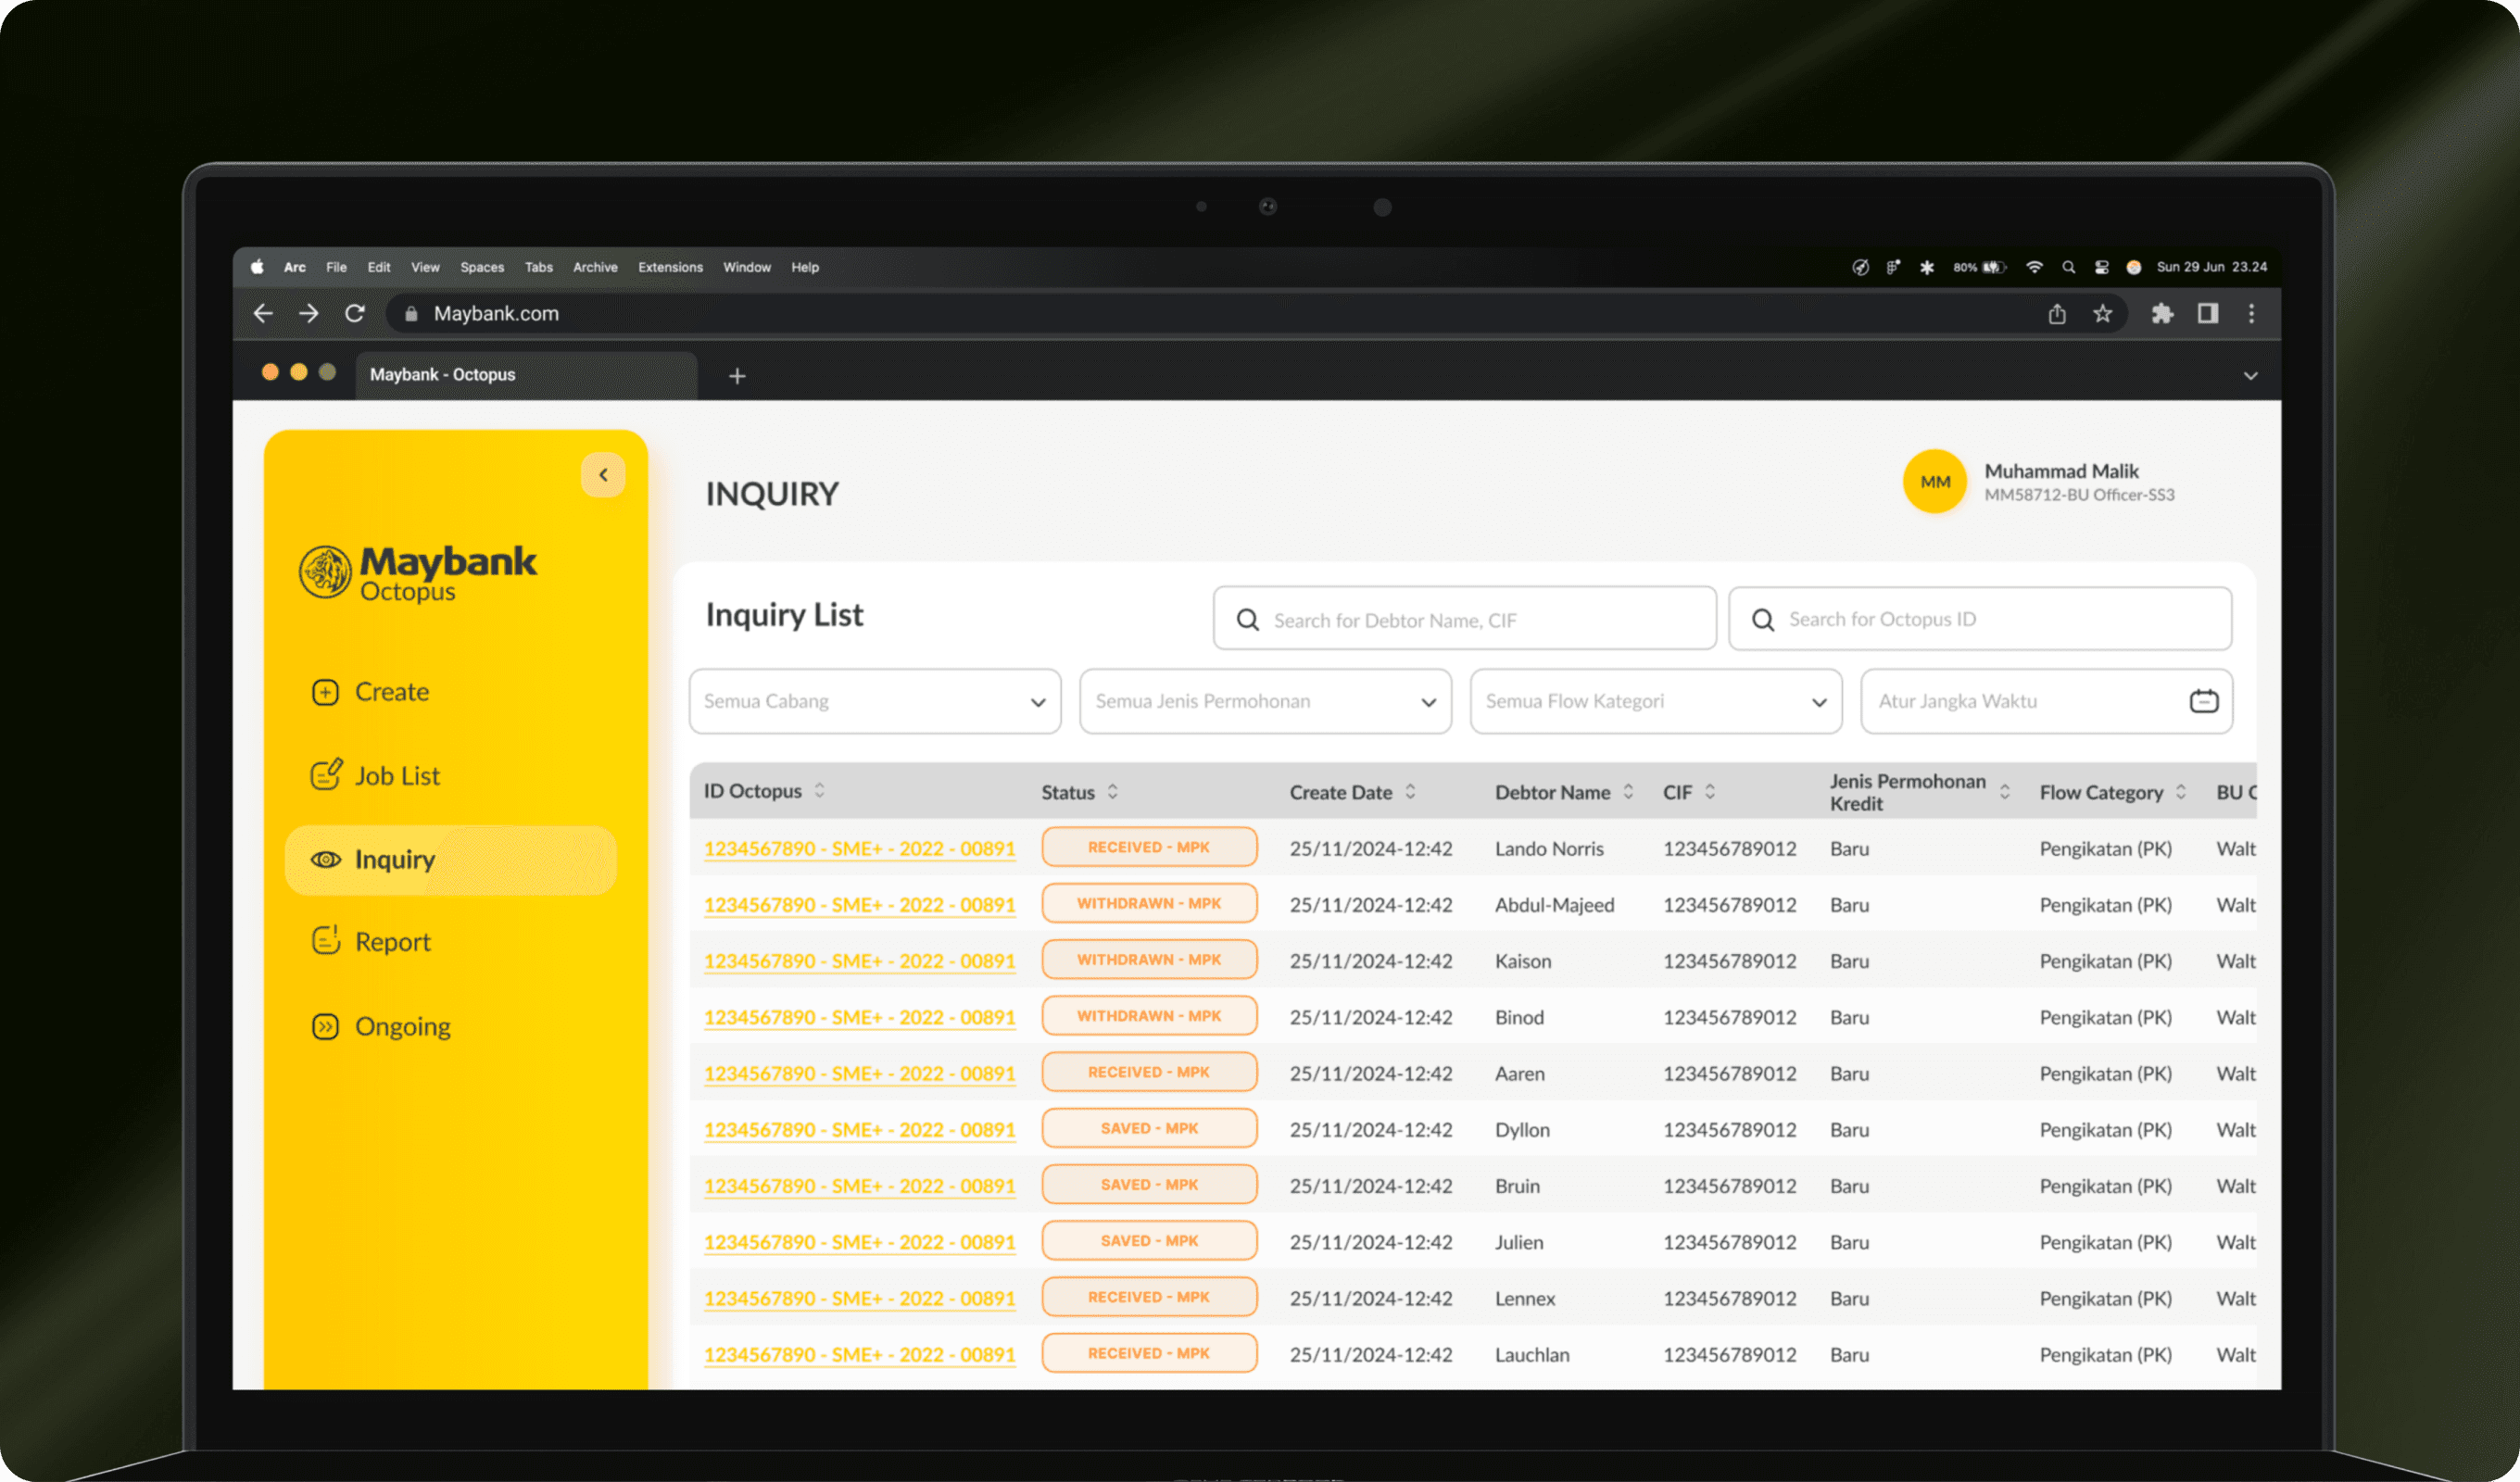Sort table by ID Octopus column
2520x1482 pixels.
pos(819,791)
